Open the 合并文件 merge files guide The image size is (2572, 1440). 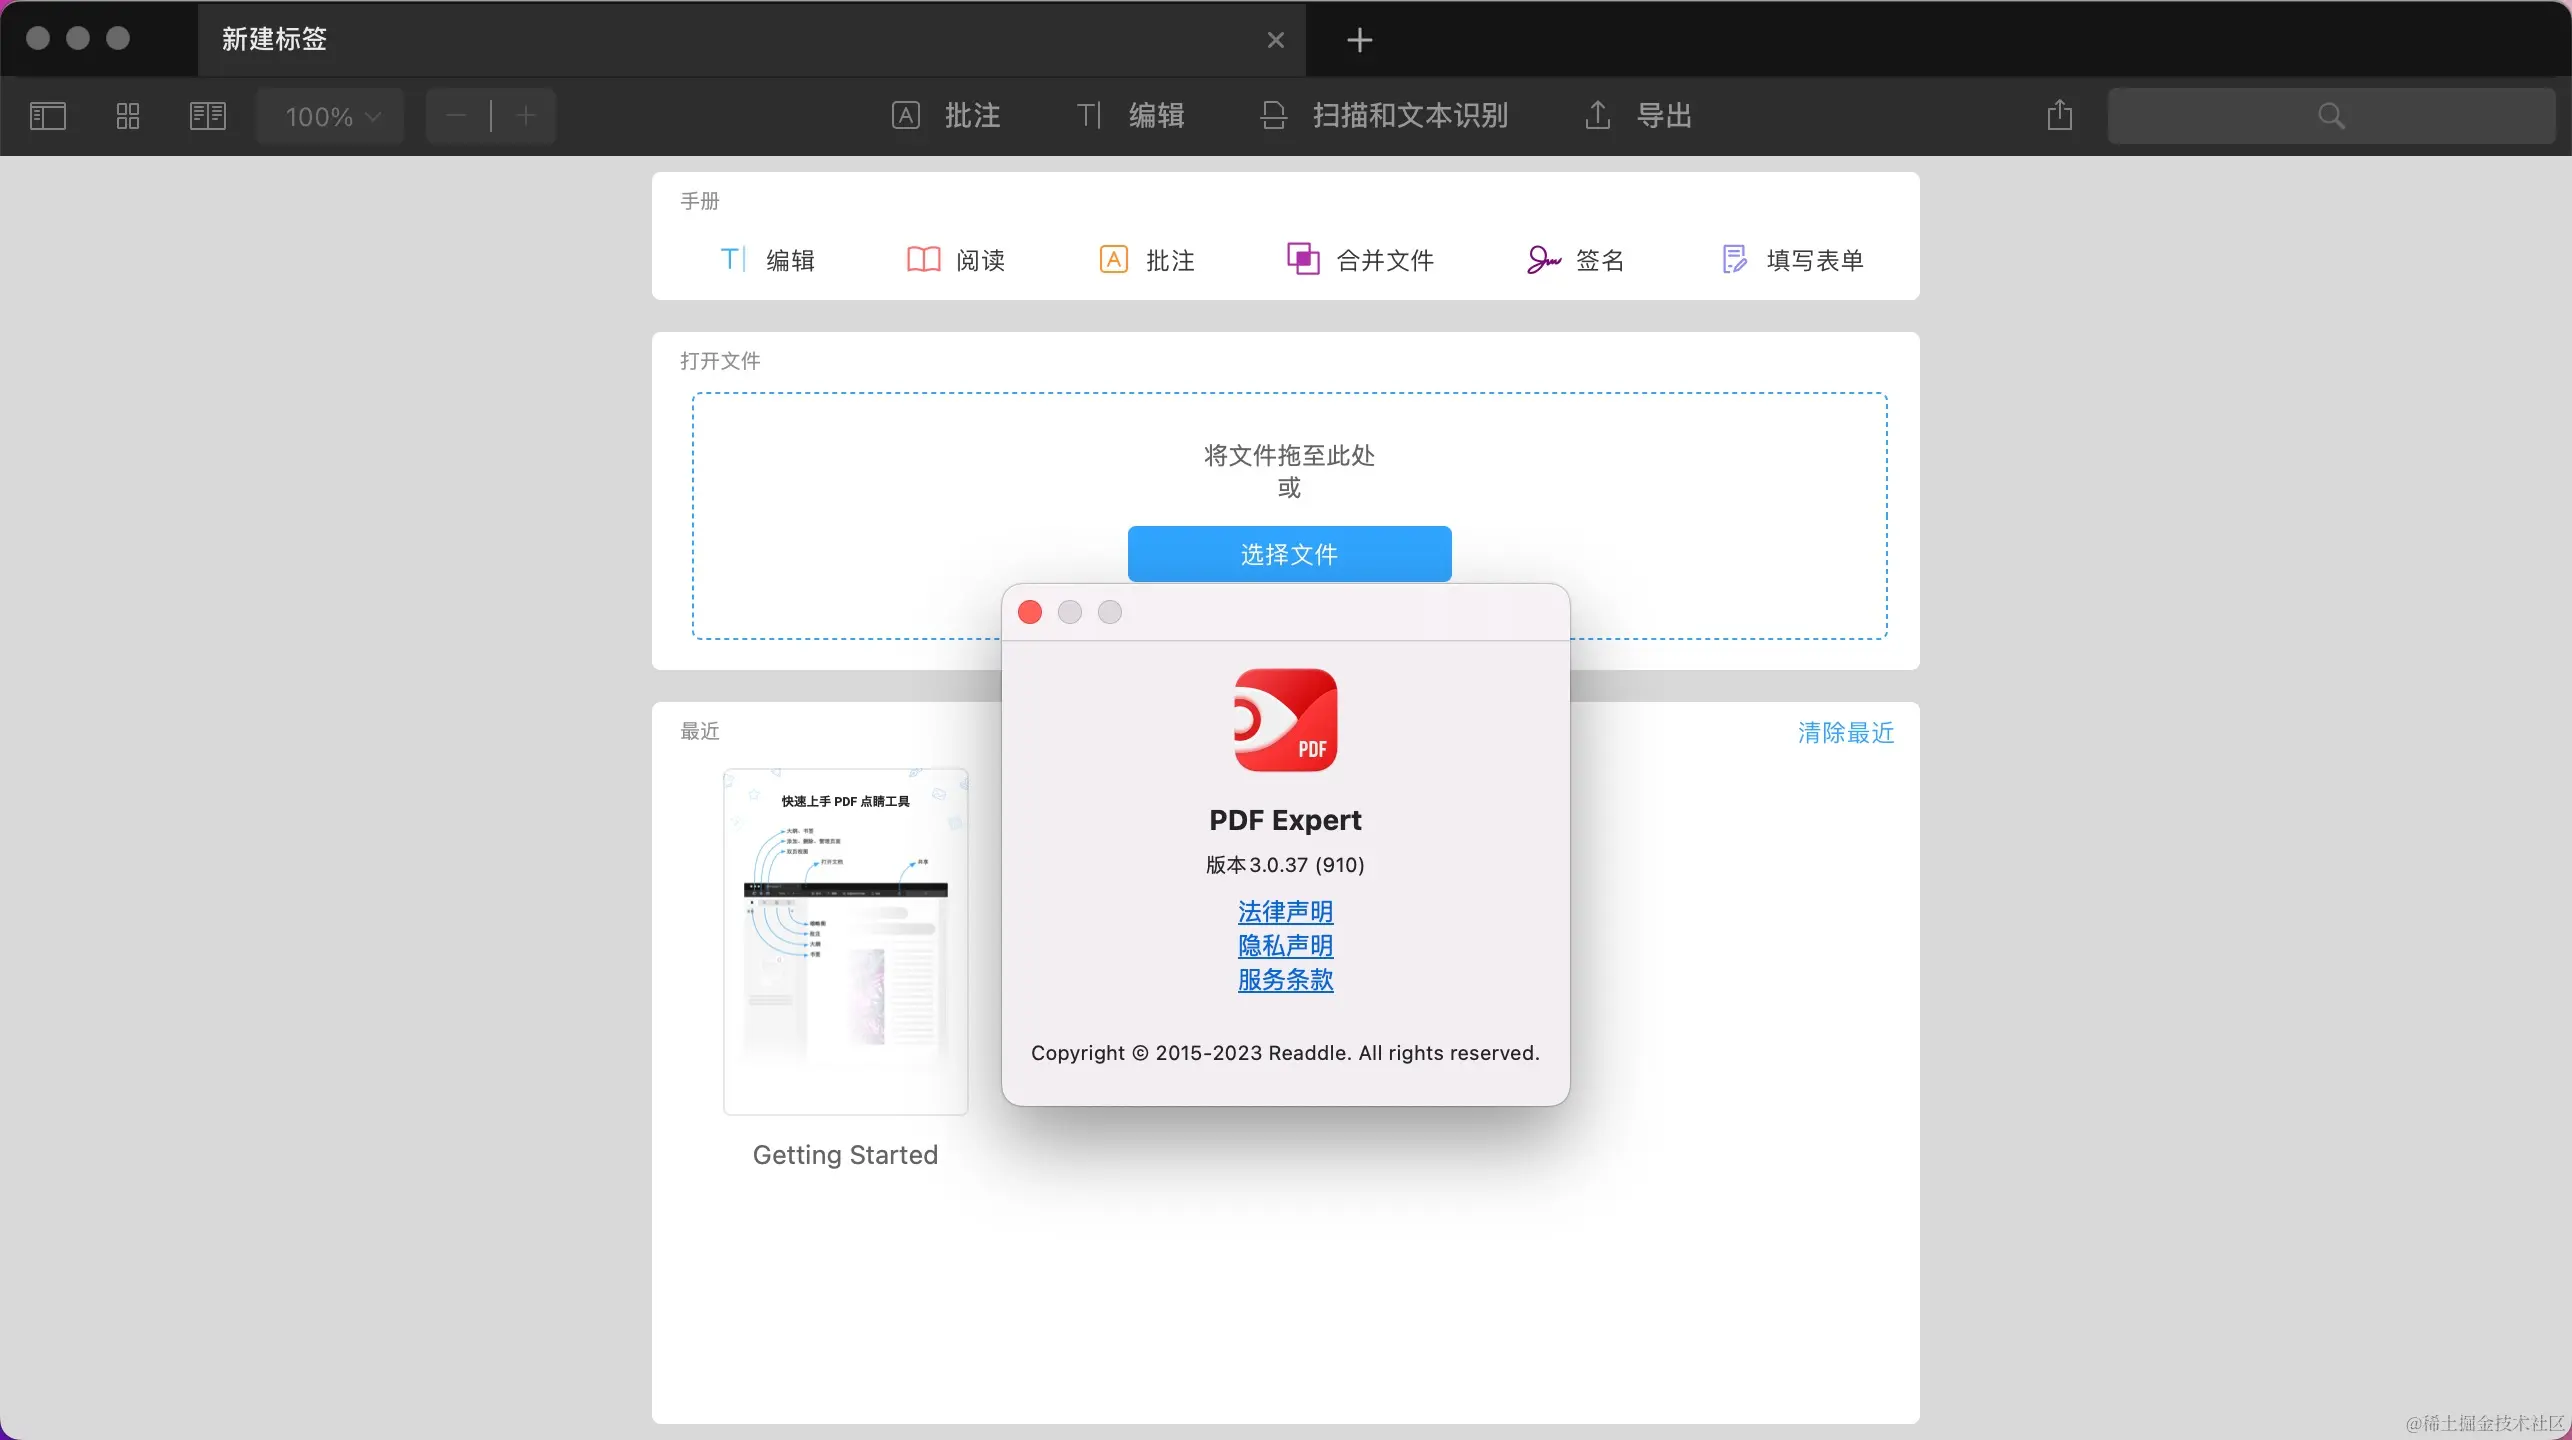coord(1360,260)
